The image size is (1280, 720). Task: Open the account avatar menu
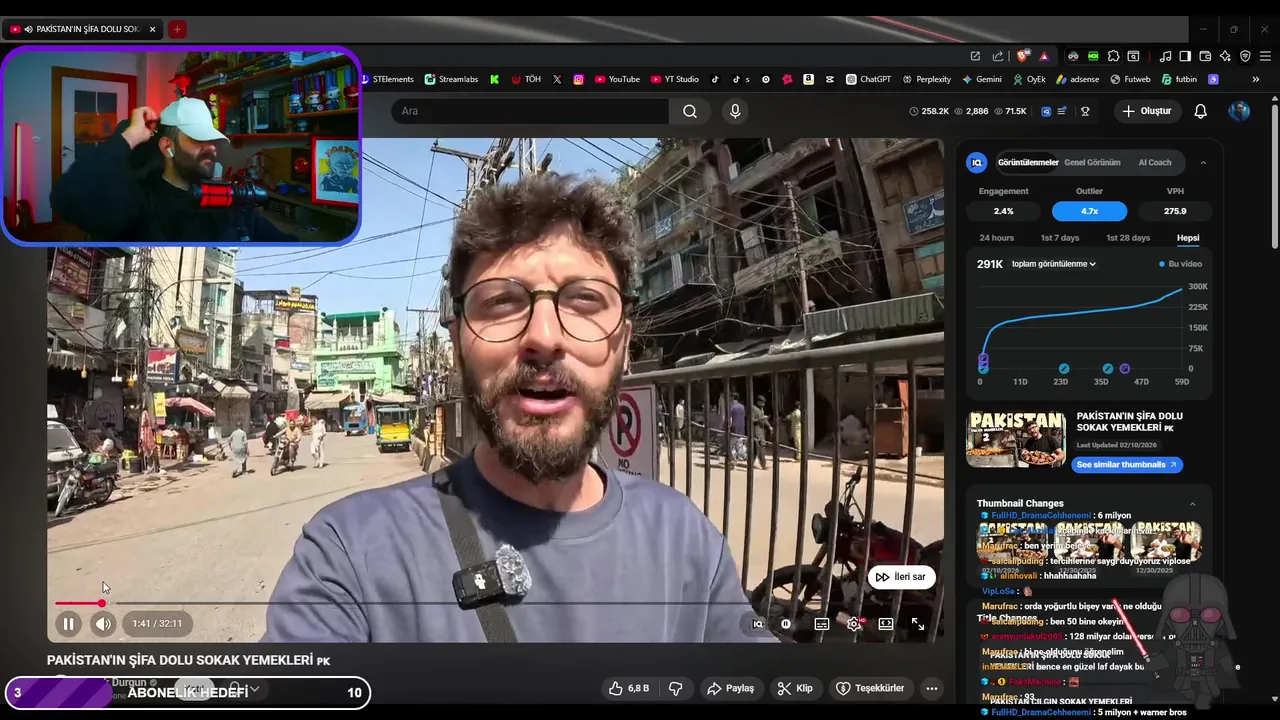[x=1239, y=111]
